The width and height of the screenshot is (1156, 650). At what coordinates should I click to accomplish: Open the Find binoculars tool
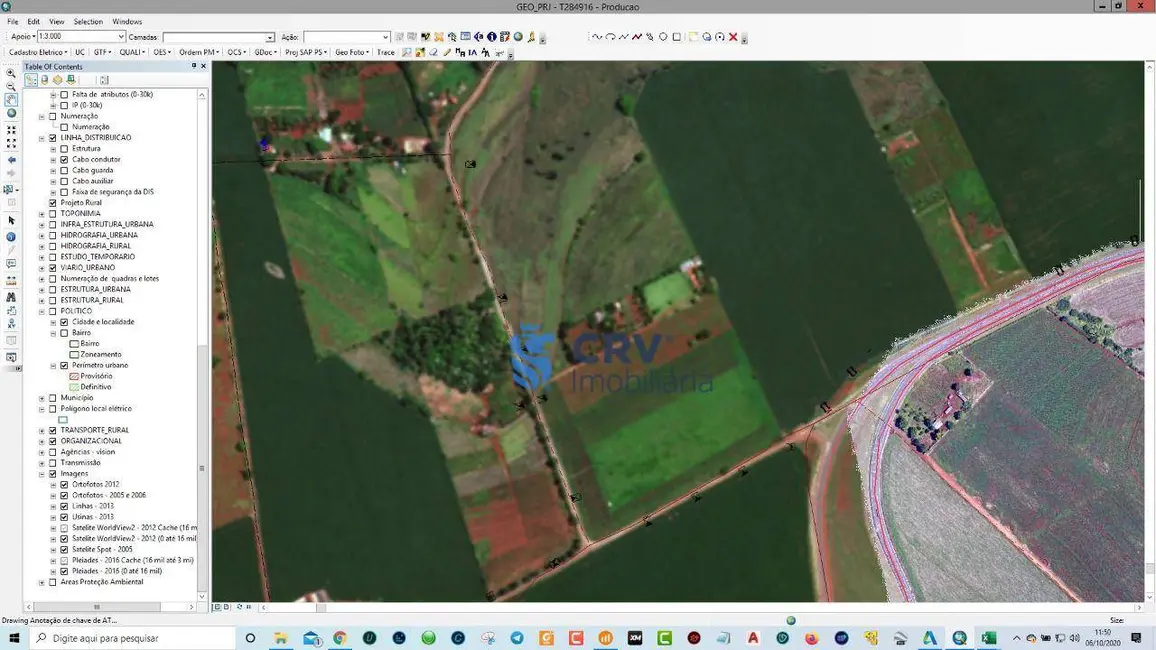point(11,297)
